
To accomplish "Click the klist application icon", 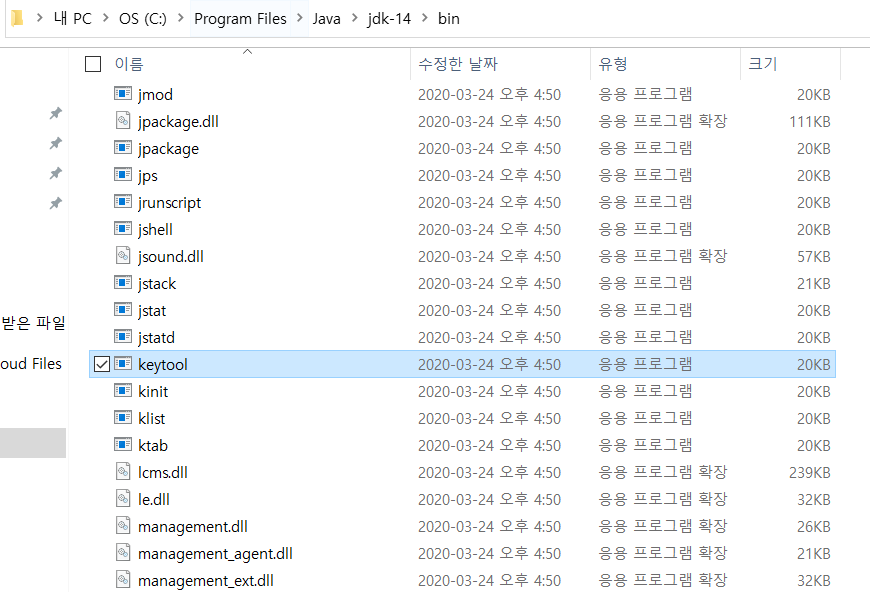I will click(x=123, y=417).
